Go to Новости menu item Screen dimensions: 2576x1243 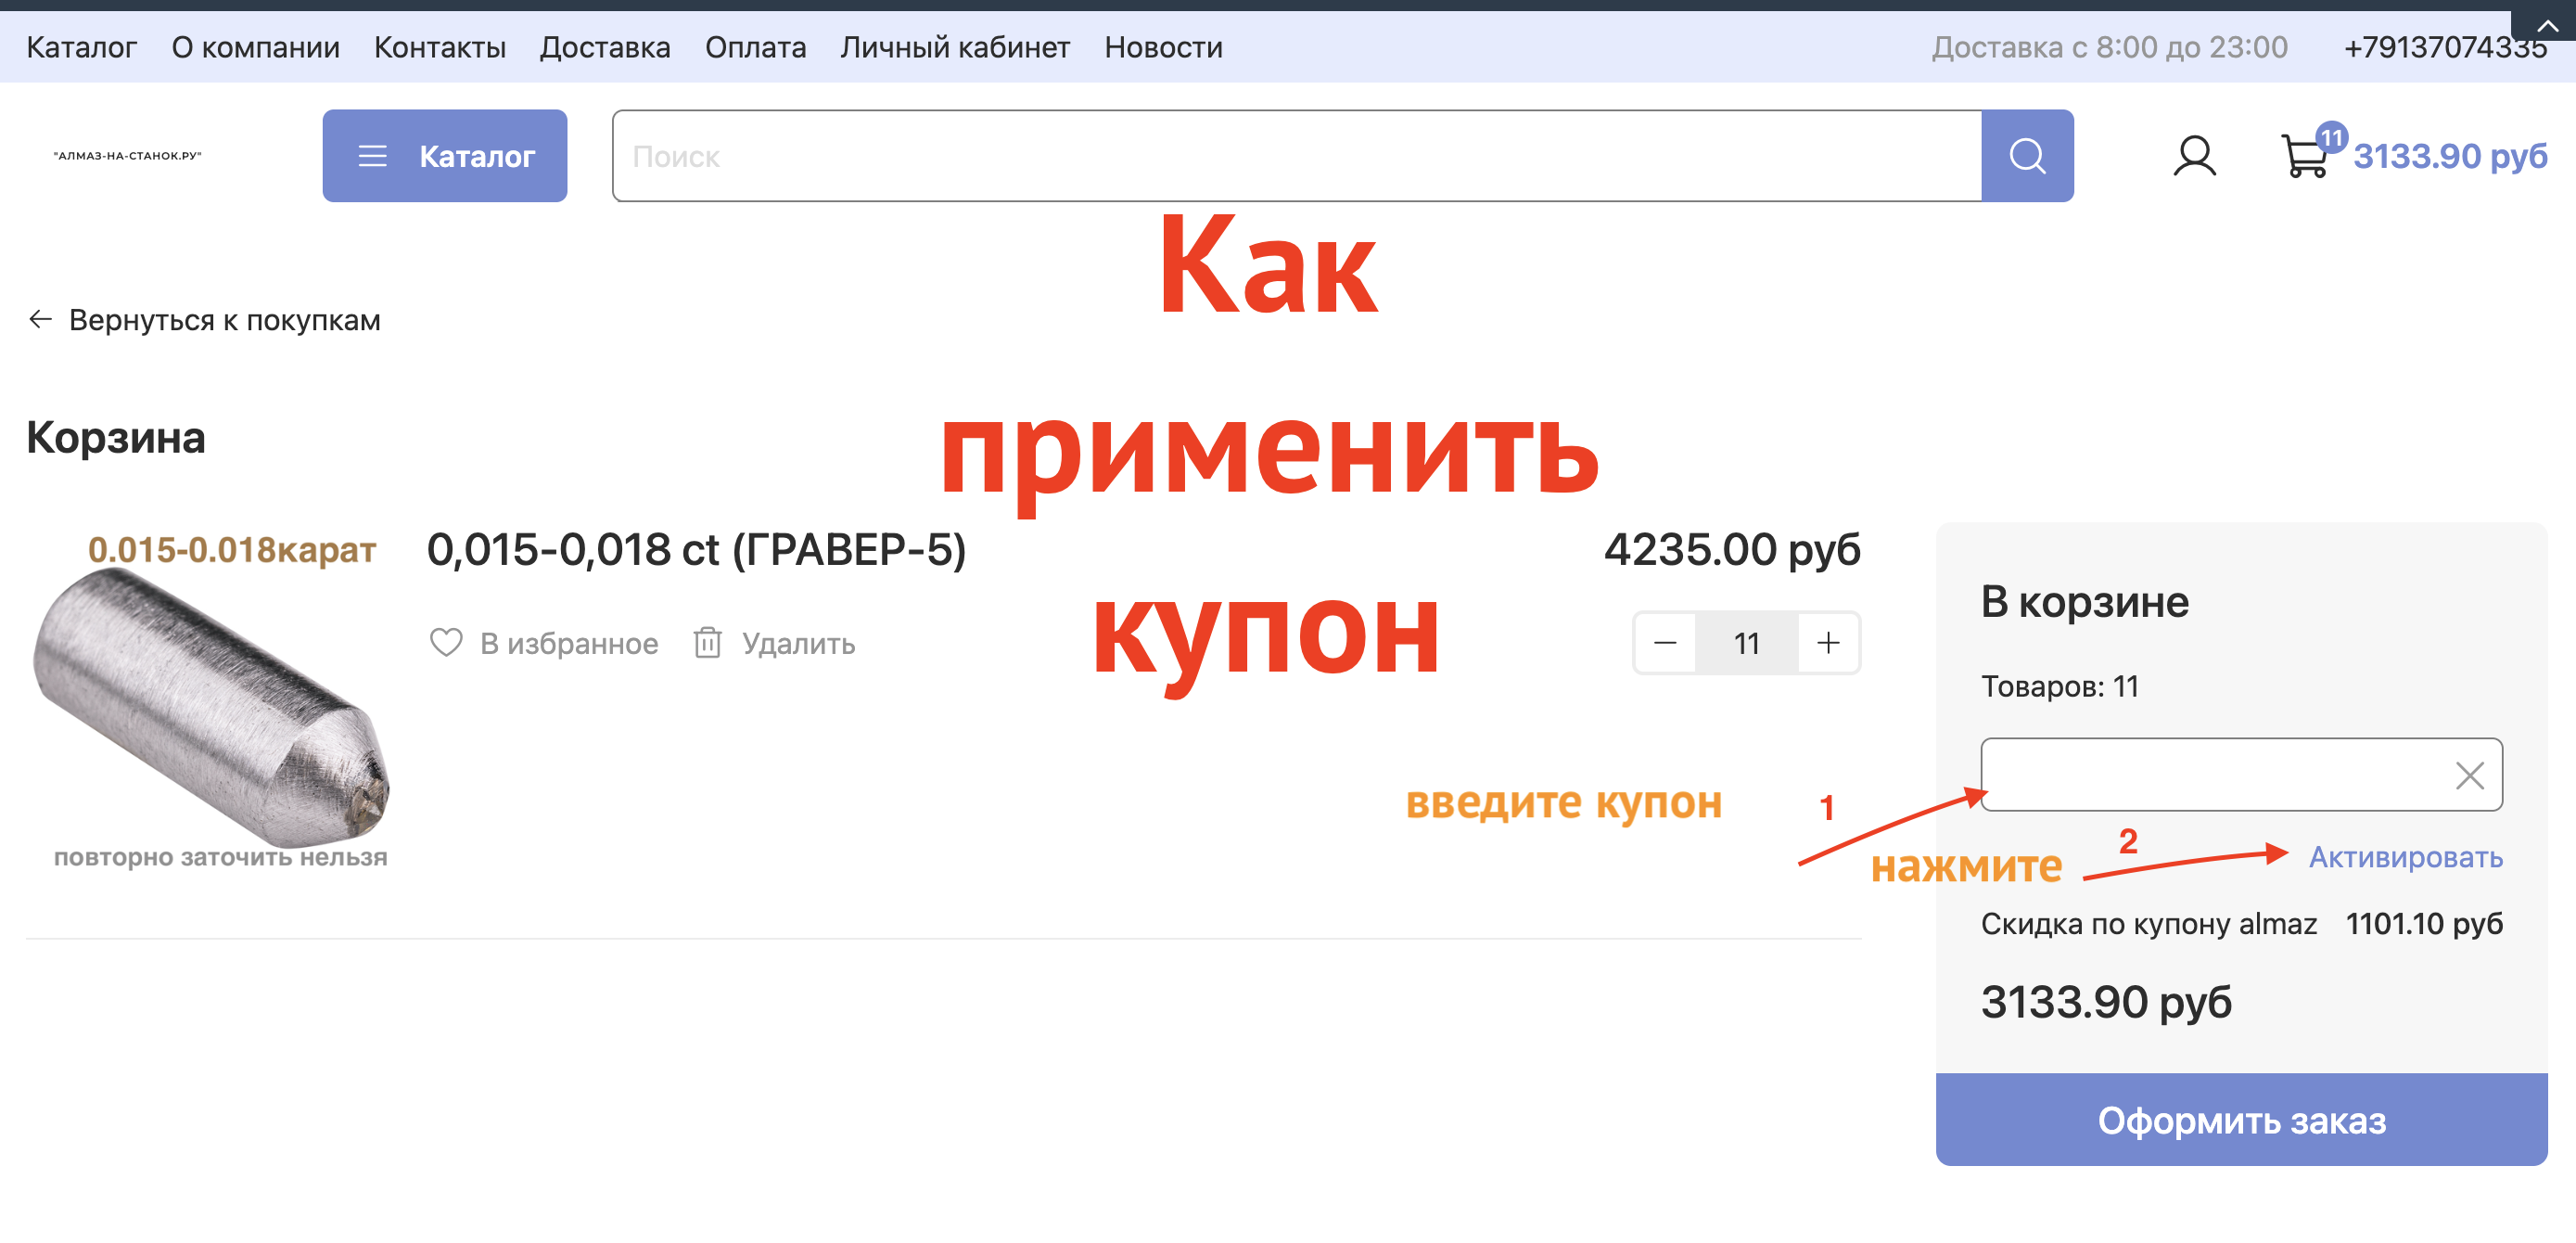1162,47
